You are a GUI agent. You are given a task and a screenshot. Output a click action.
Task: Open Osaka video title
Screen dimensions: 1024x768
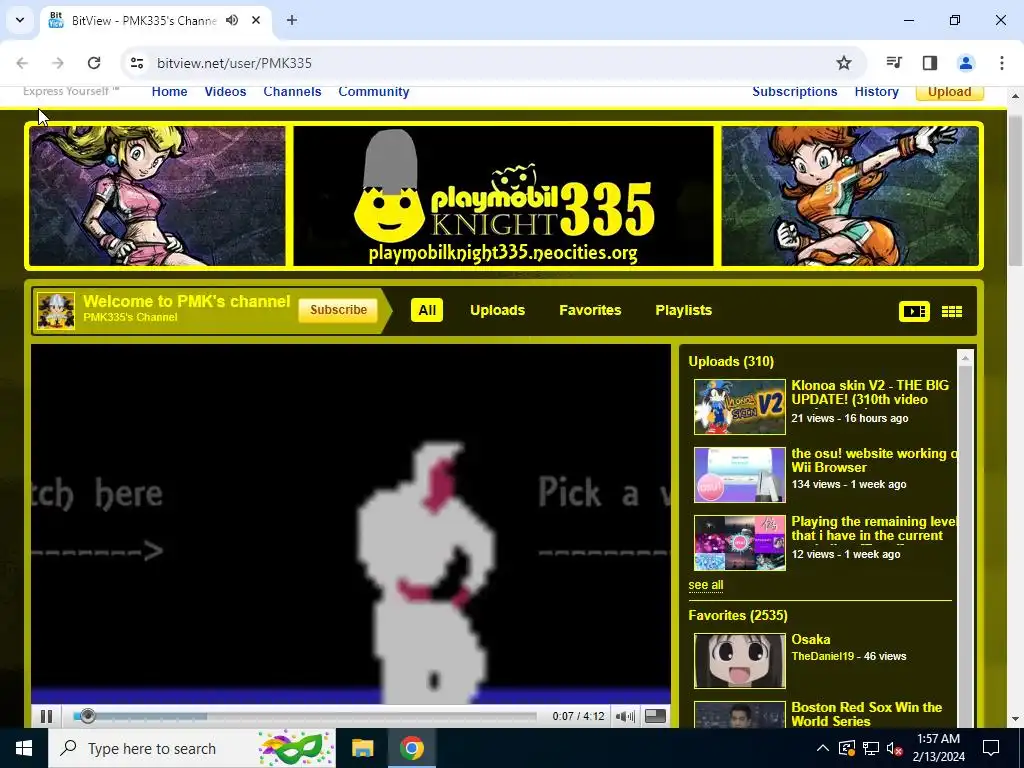click(811, 639)
